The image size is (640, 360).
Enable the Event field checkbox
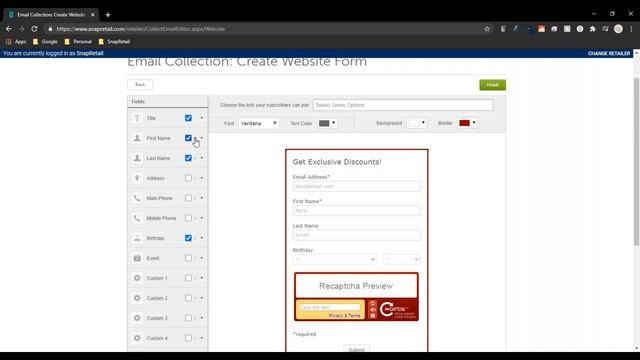188,258
